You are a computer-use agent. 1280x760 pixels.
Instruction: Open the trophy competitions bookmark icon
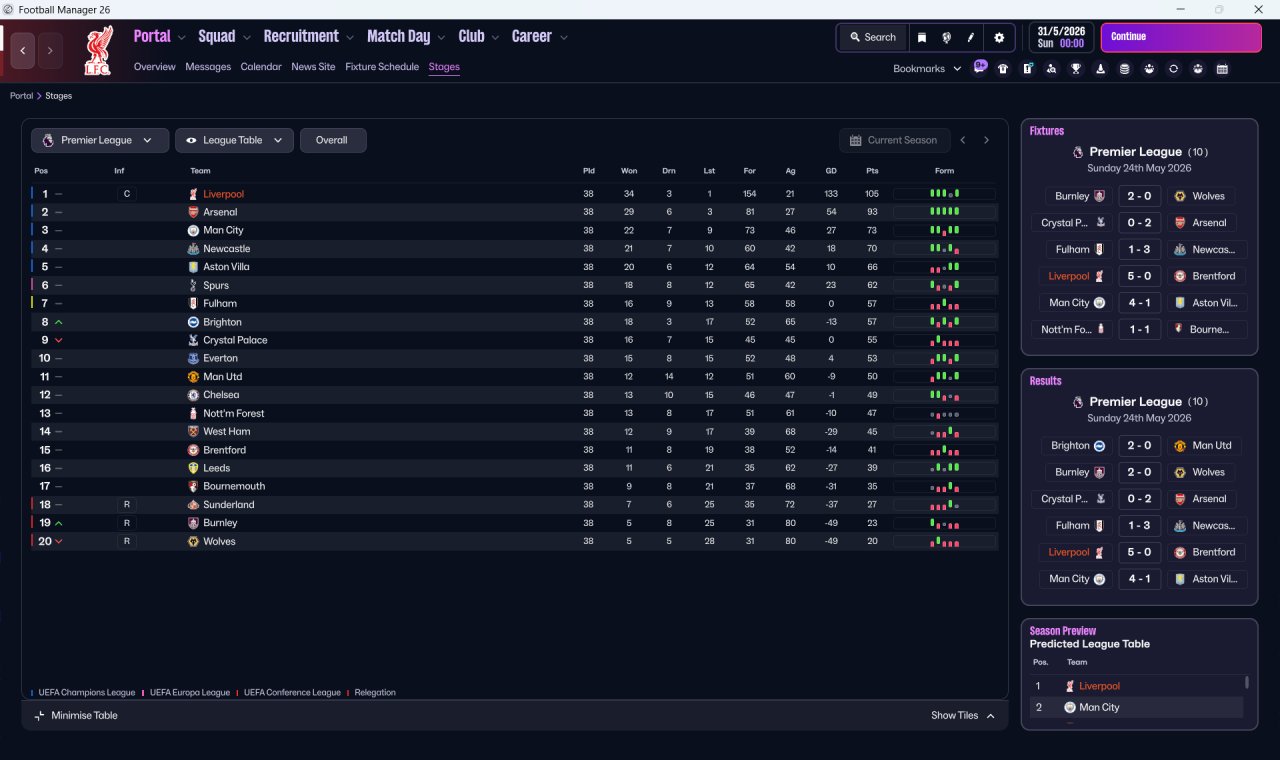1076,69
